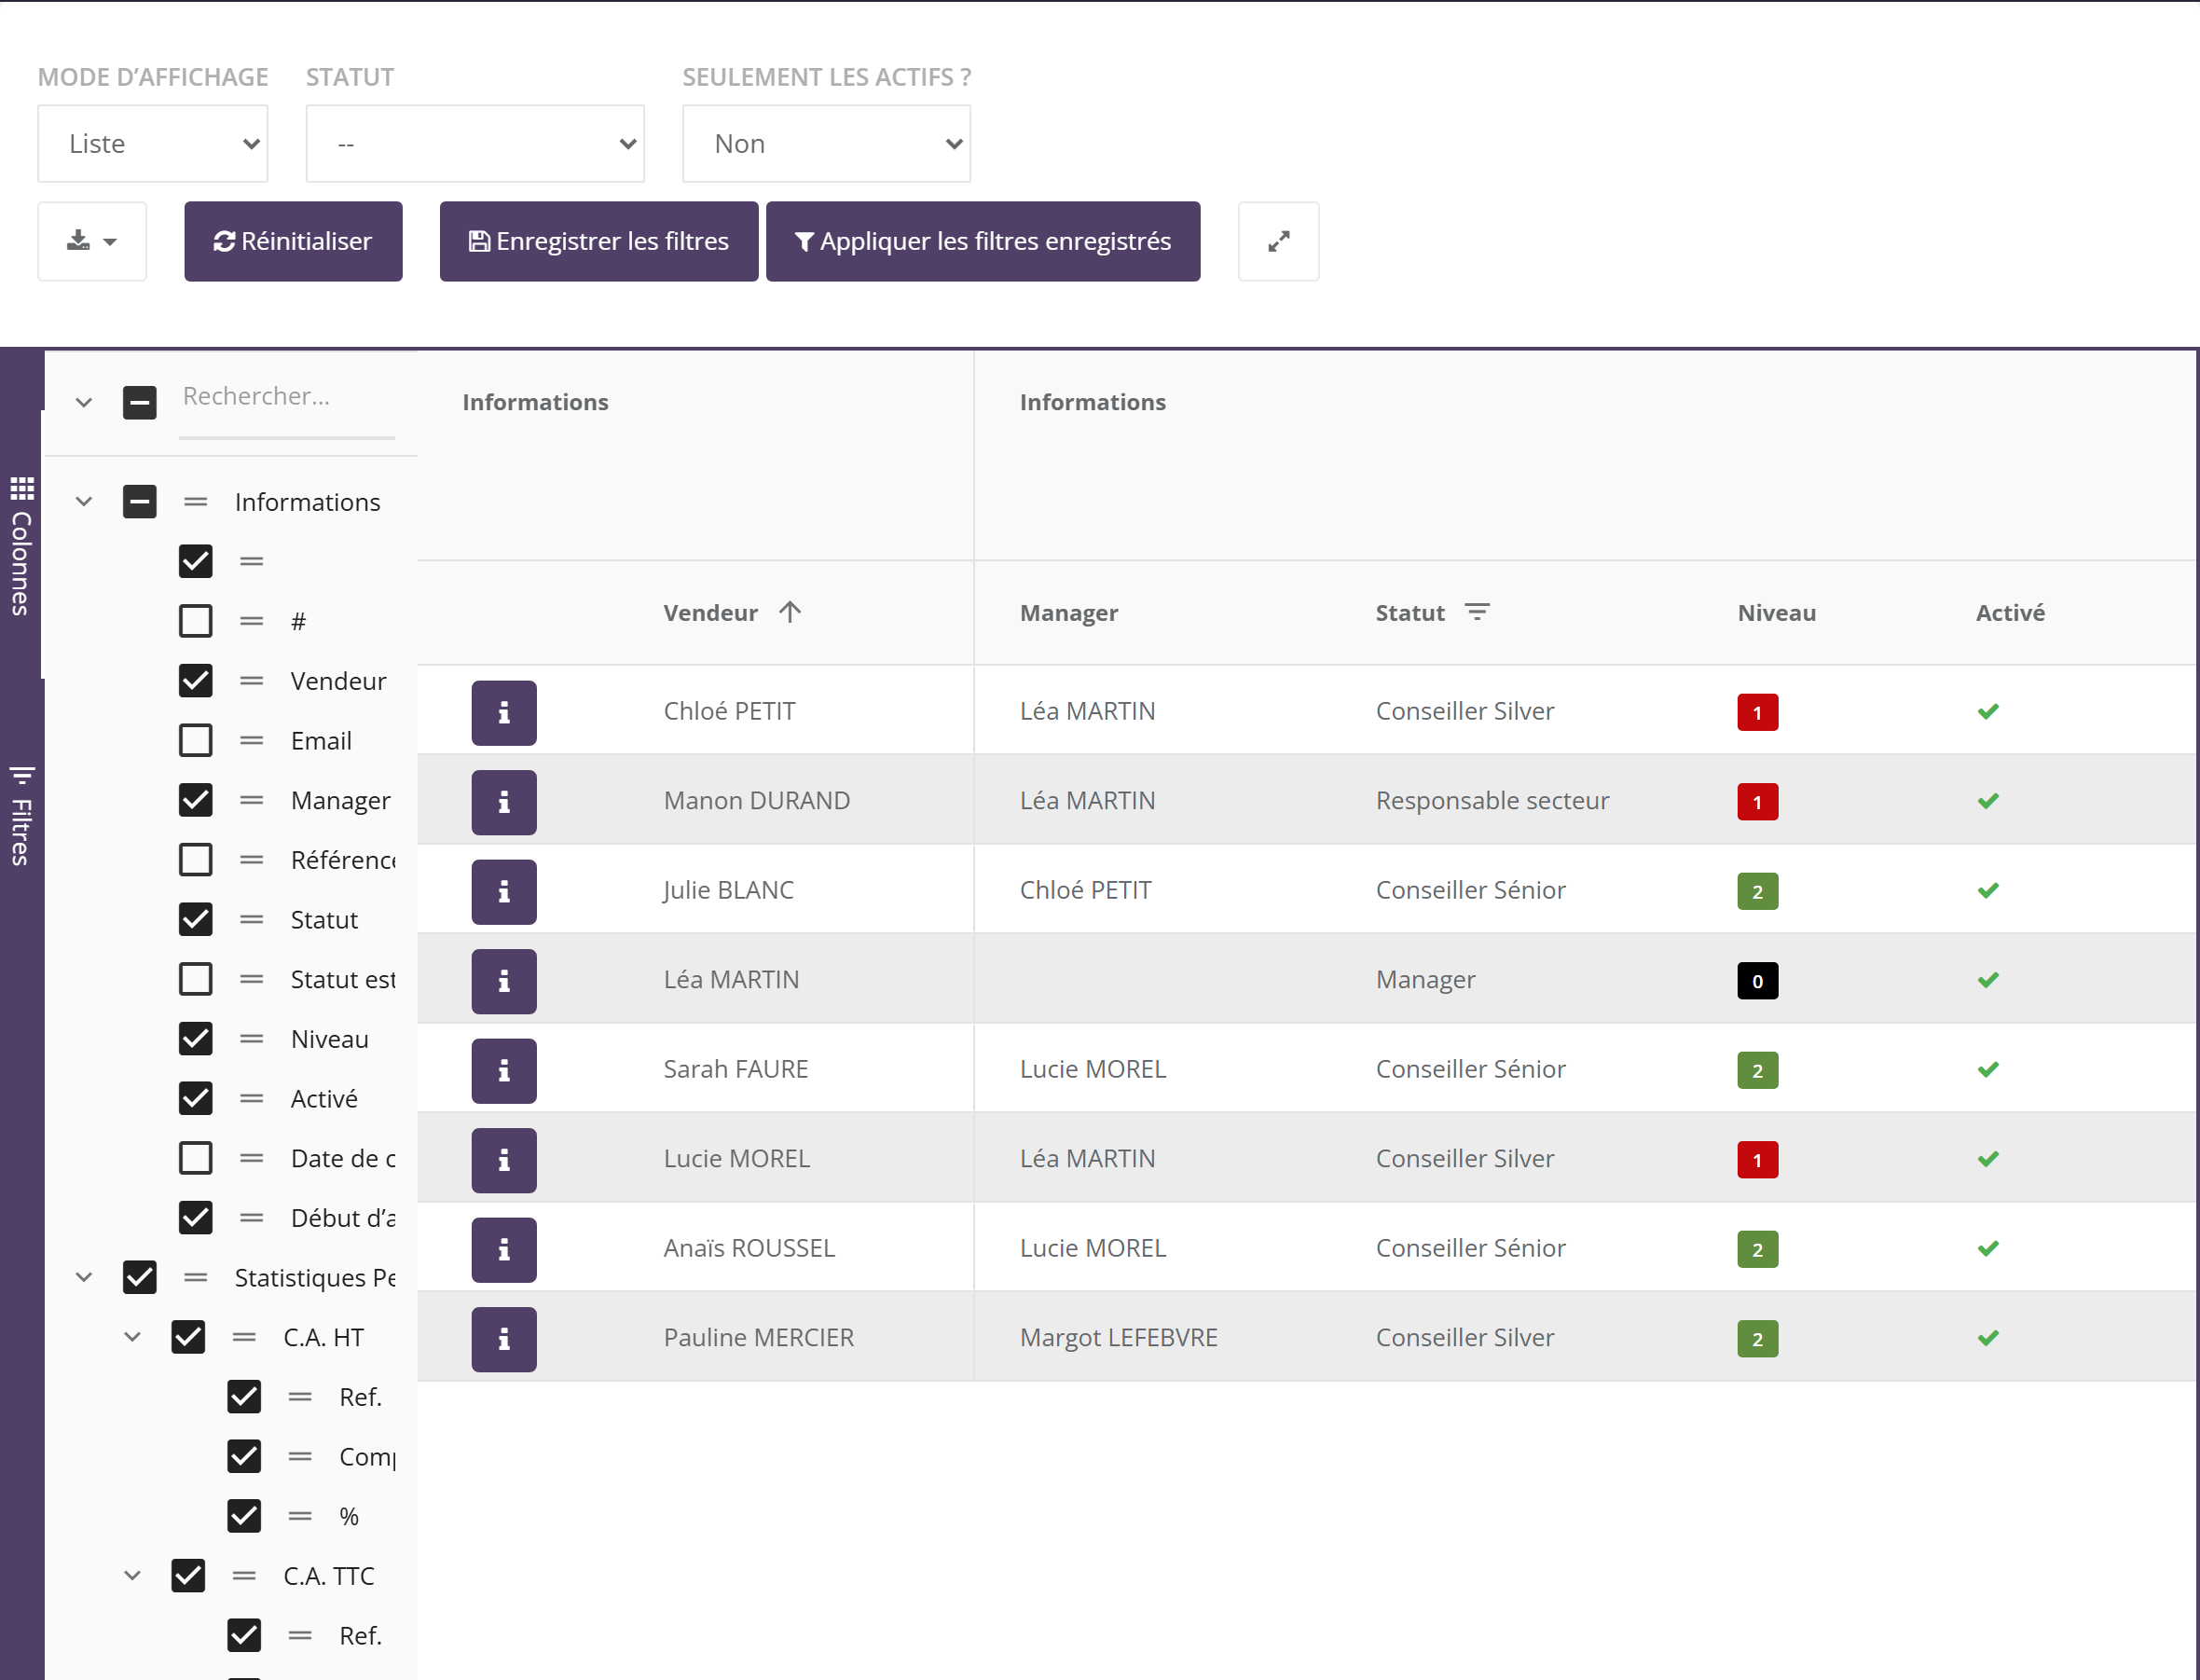
Task: Uncheck the Manager column checkbox
Action: tap(196, 800)
